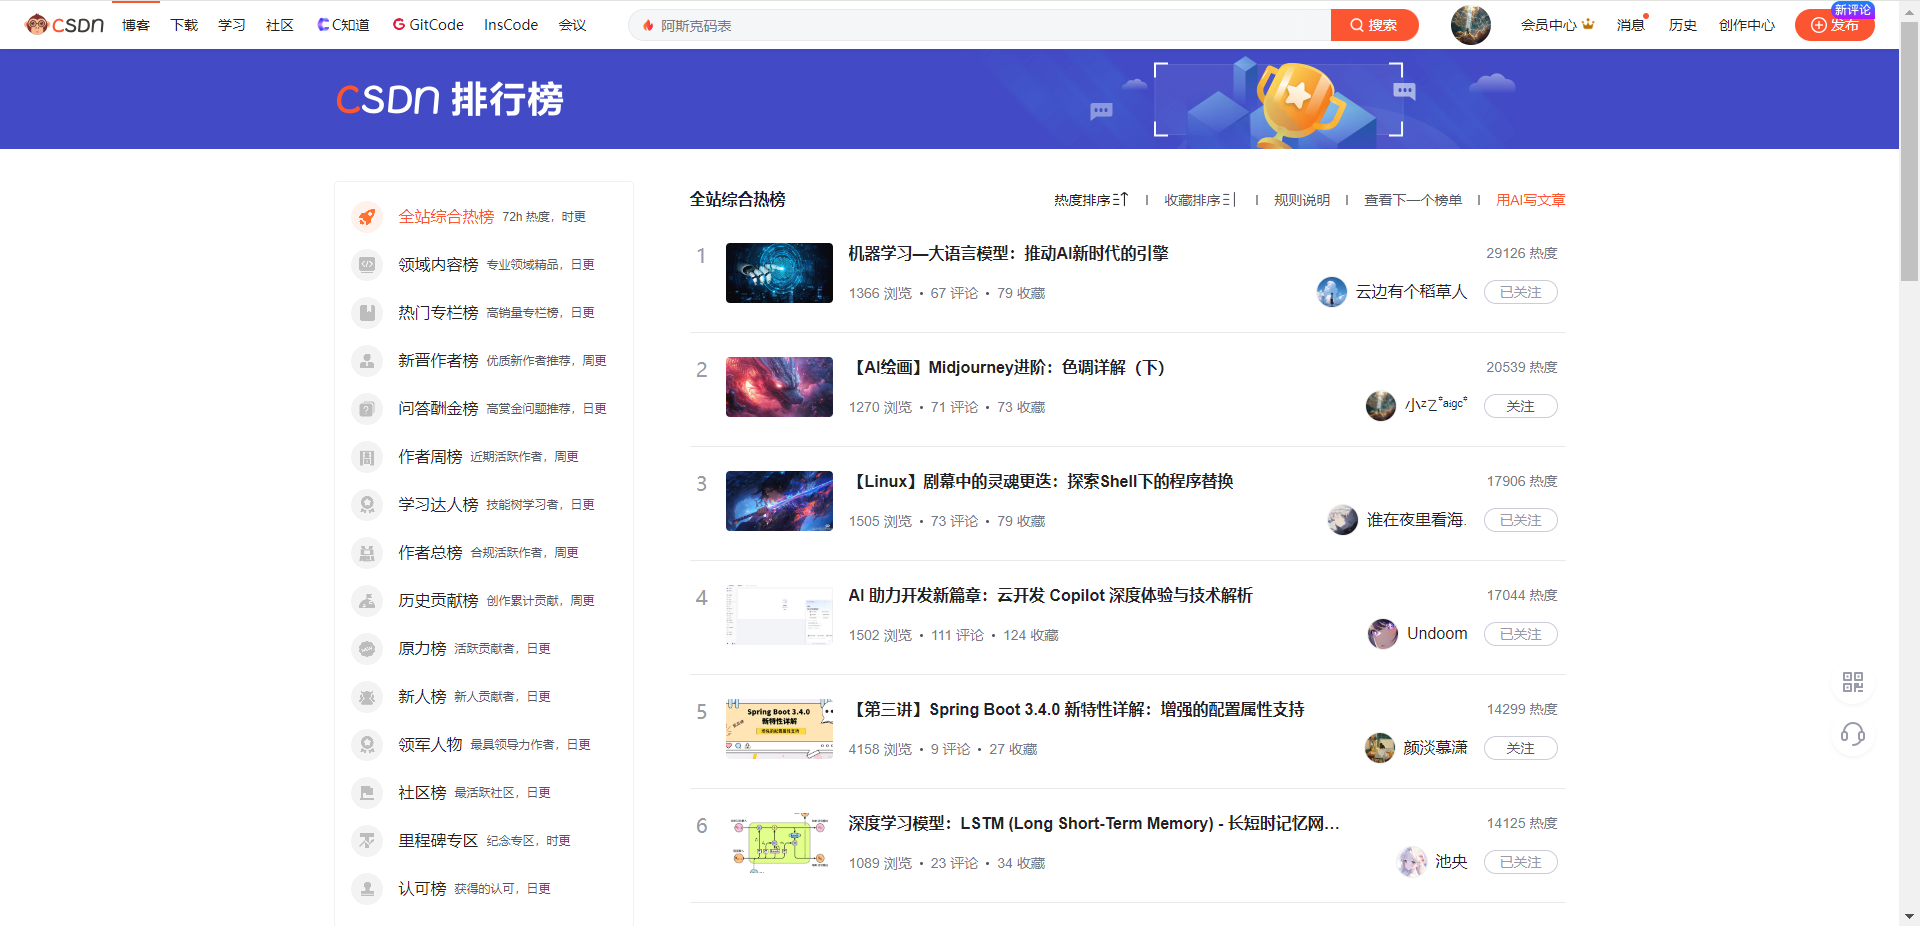This screenshot has height=926, width=1920.
Task: Toggle 已关注 for 池央
Action: tap(1520, 862)
